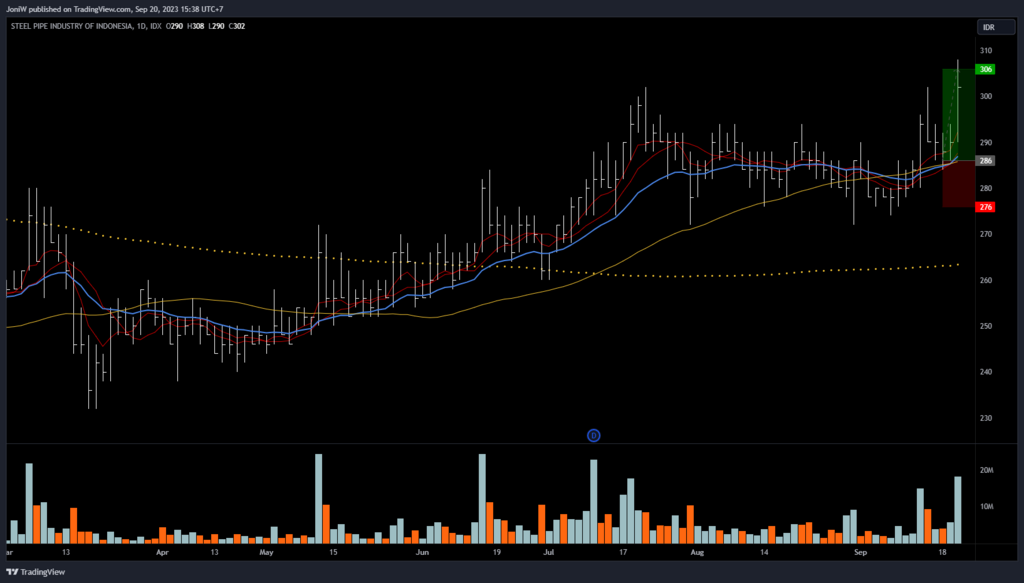Viewport: 1024px width, 583px height.
Task: Click the 230 level on price axis
Action: tap(986, 419)
